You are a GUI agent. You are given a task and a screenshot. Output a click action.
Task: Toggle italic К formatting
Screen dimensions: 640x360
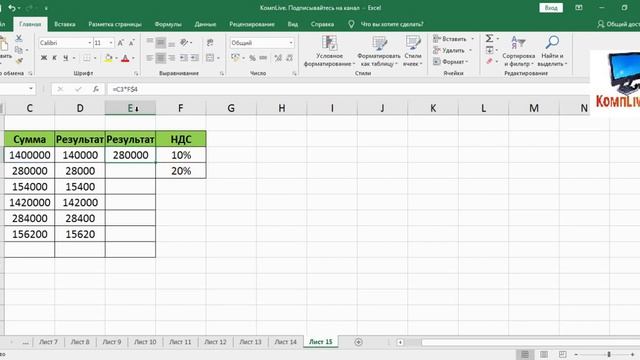tap(55, 58)
